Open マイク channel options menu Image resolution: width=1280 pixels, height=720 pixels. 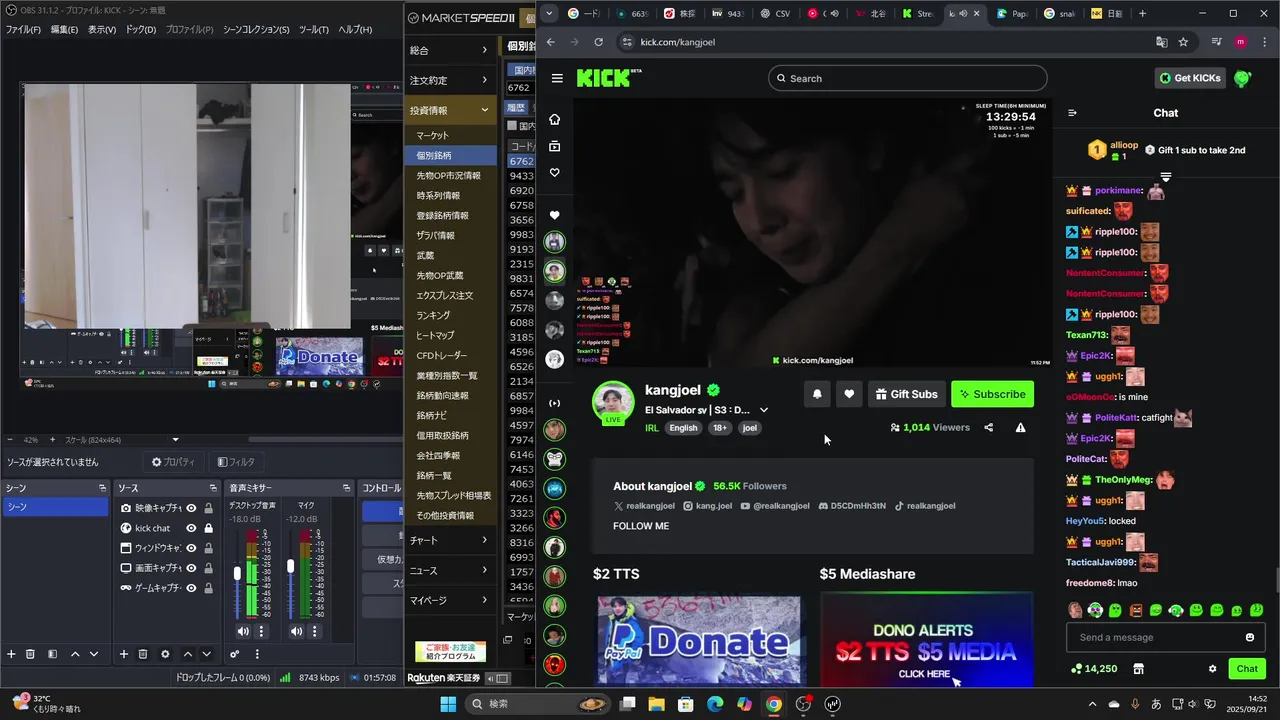pyautogui.click(x=315, y=631)
